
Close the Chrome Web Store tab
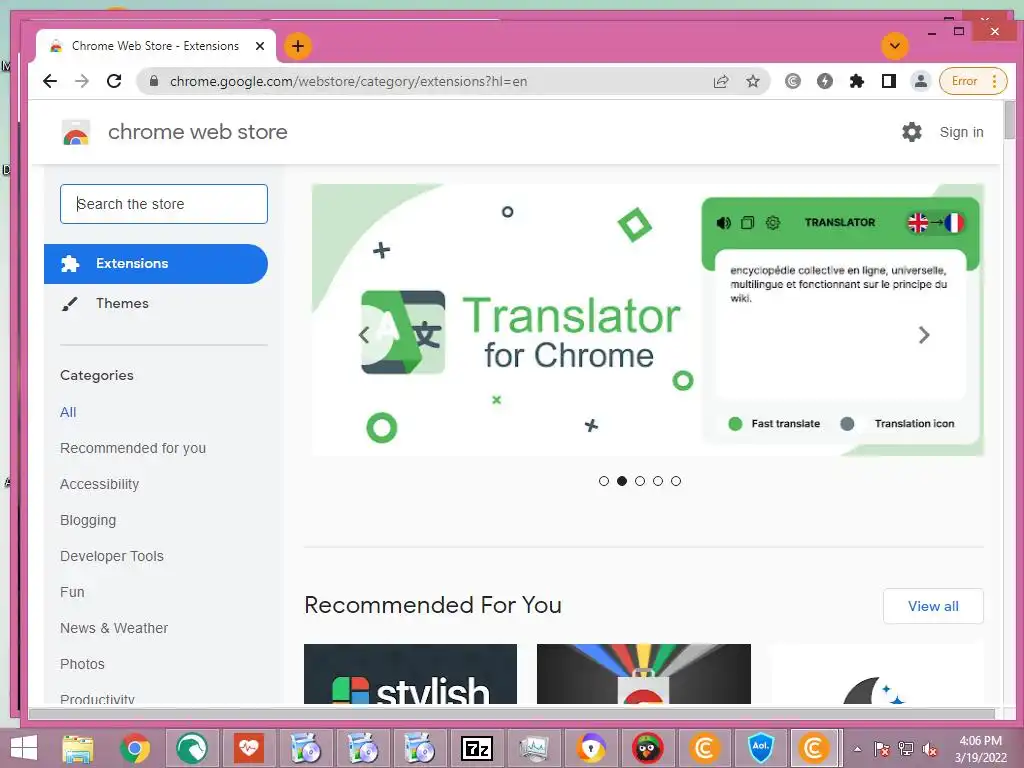click(260, 46)
